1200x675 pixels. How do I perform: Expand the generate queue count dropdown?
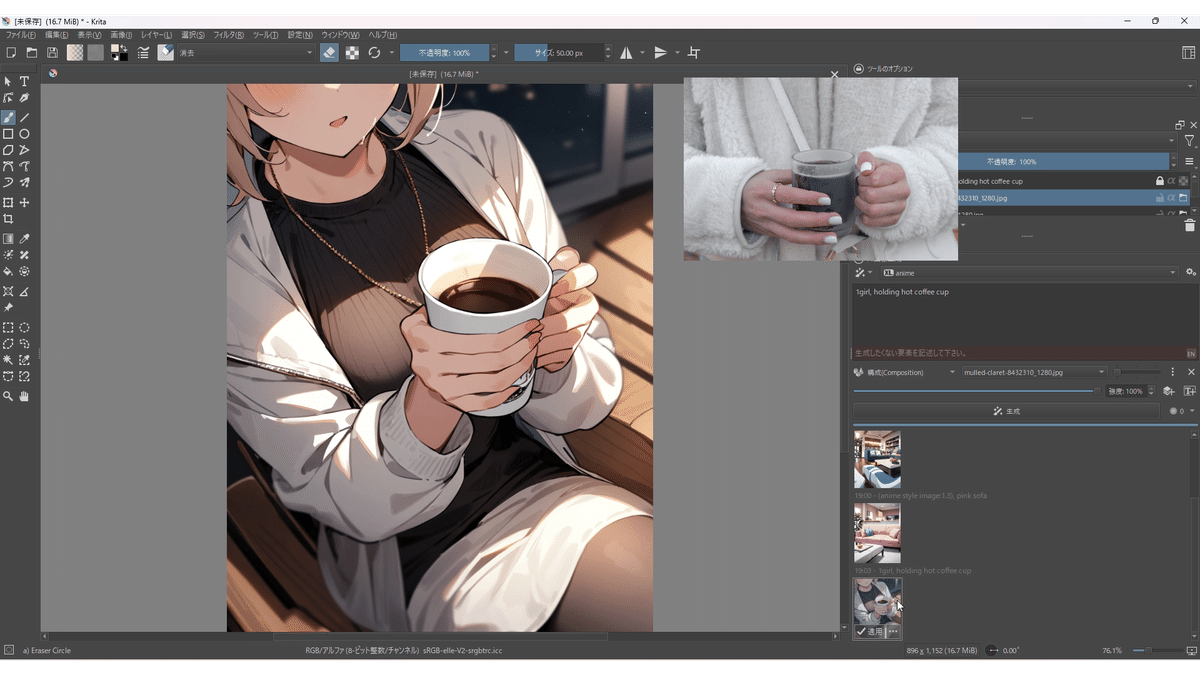click(x=1181, y=411)
